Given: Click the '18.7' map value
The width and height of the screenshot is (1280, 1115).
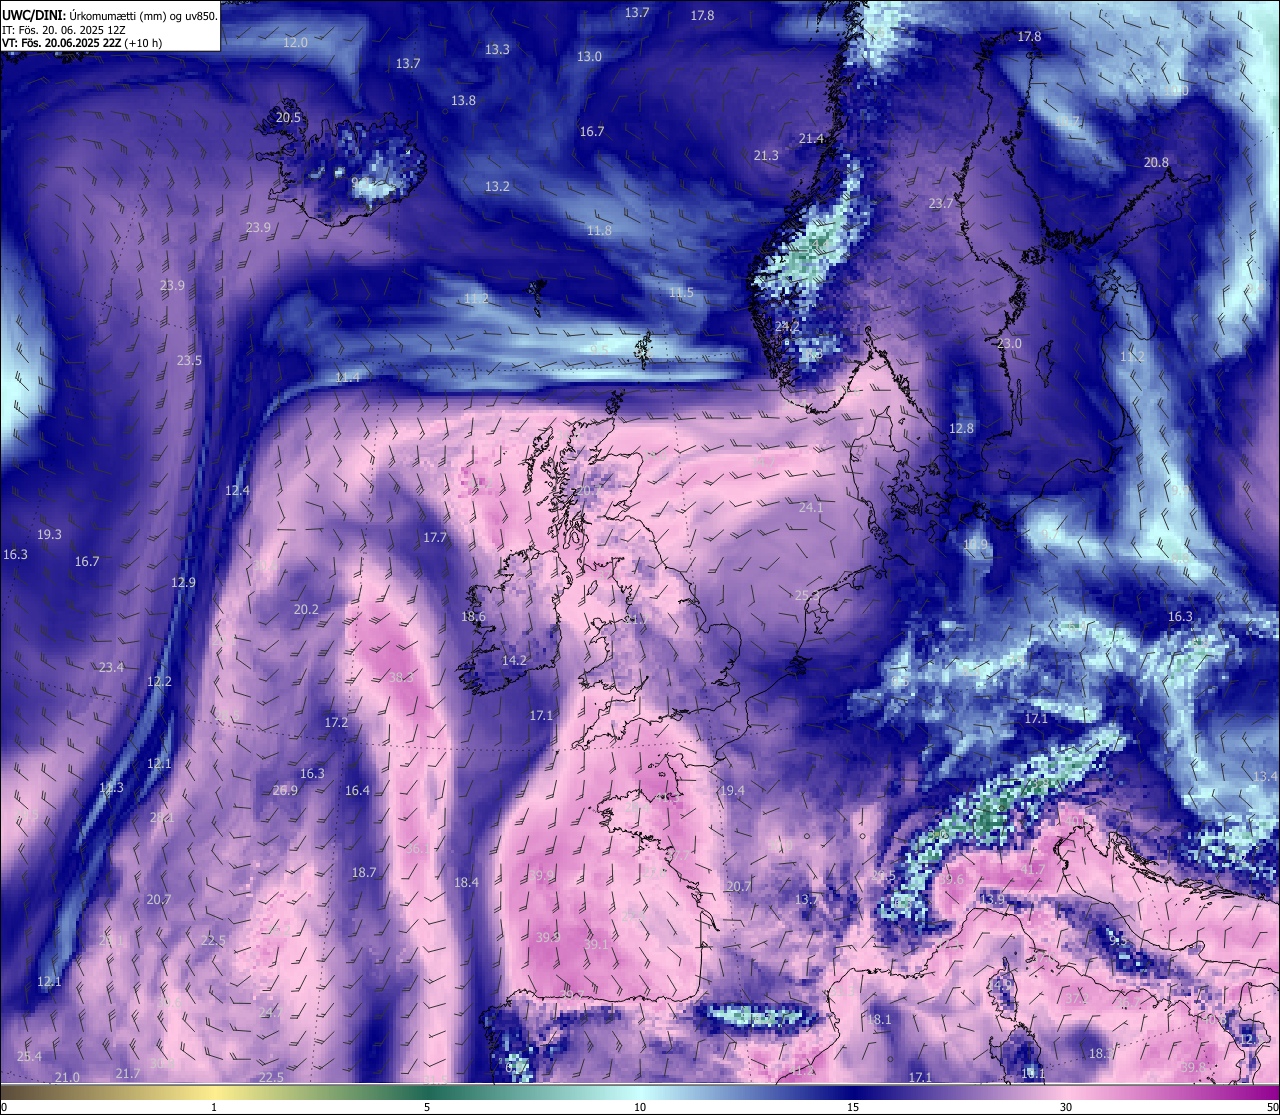Looking at the screenshot, I should [x=364, y=872].
